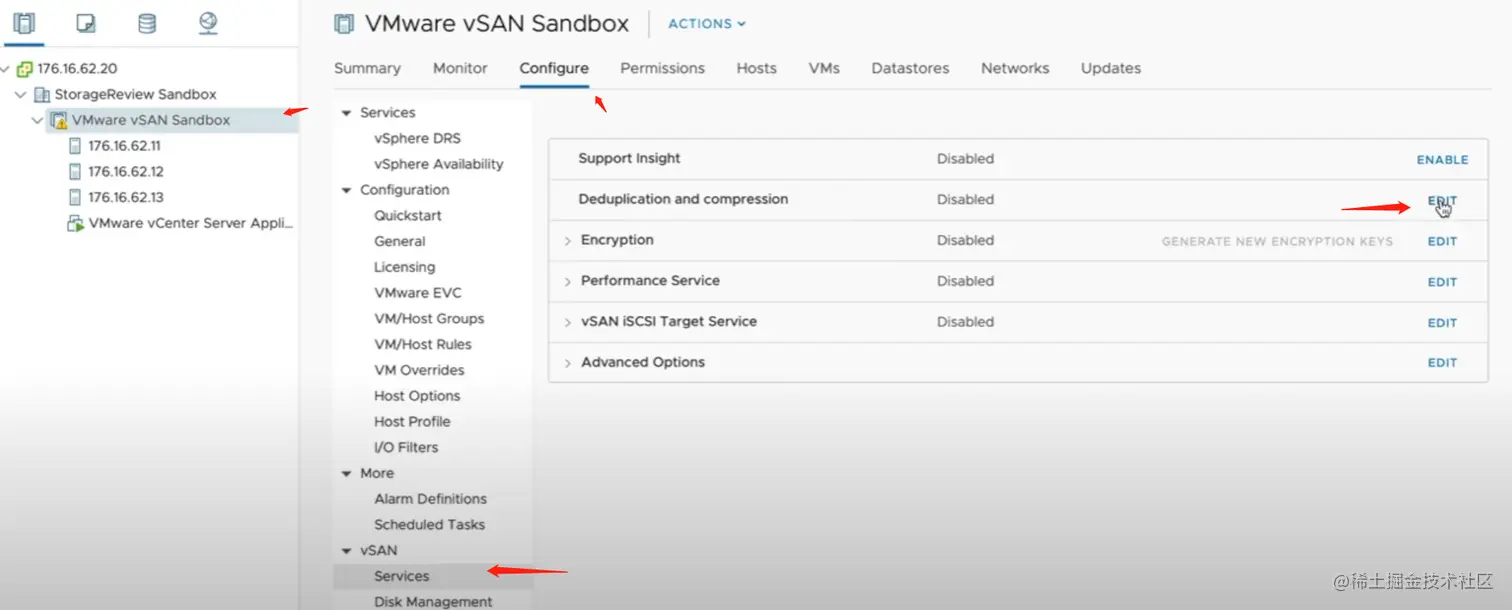Open Host Profile page

[412, 422]
